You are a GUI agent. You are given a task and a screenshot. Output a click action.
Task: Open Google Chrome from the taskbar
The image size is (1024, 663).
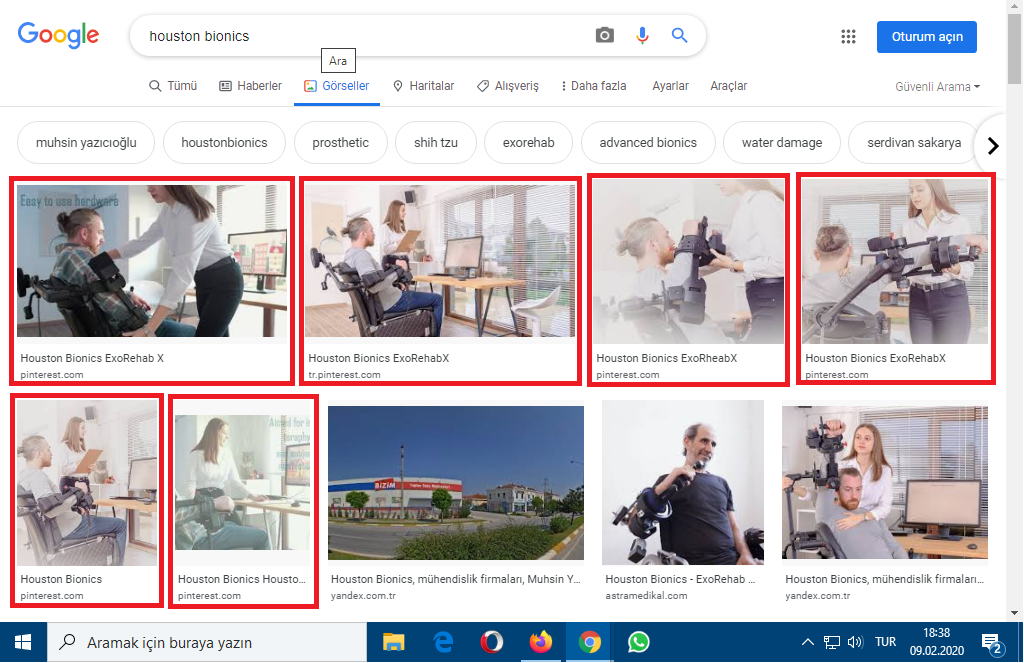[590, 643]
